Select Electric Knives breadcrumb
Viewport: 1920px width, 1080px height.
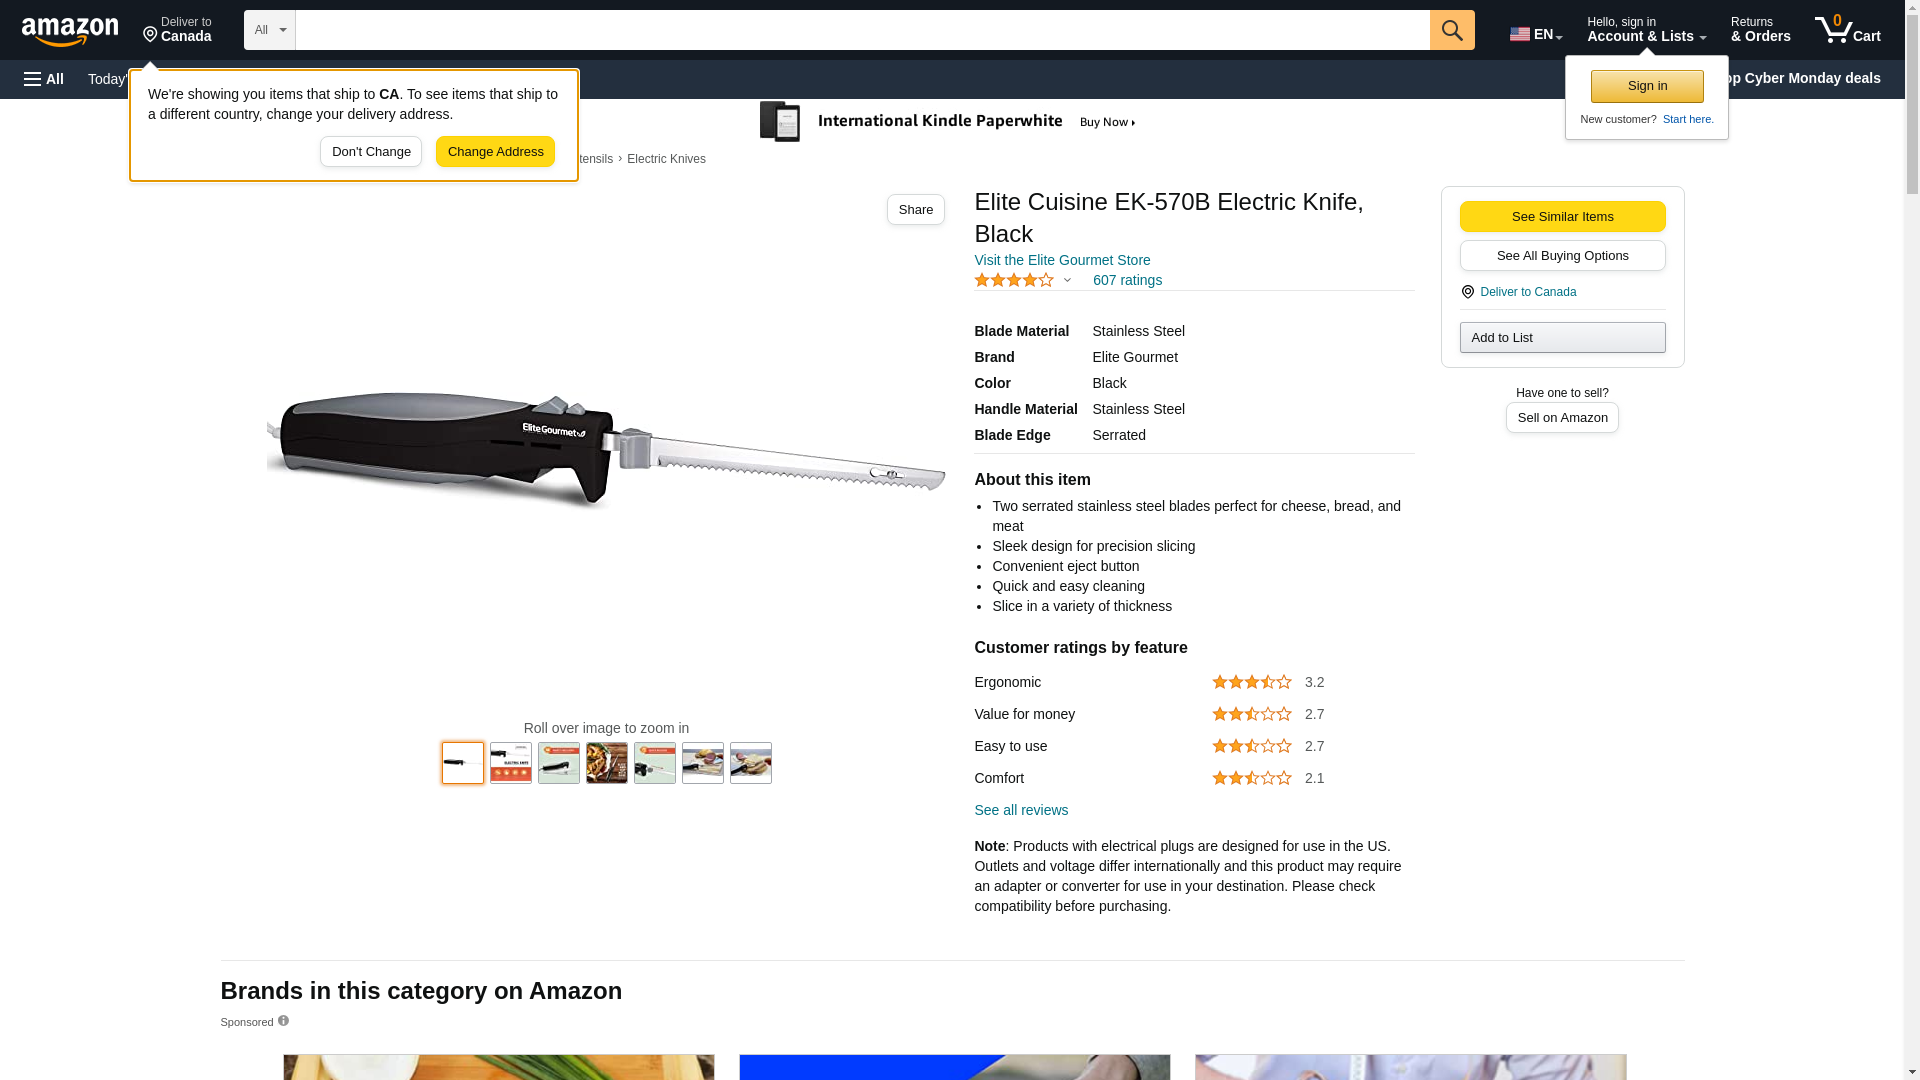point(666,159)
